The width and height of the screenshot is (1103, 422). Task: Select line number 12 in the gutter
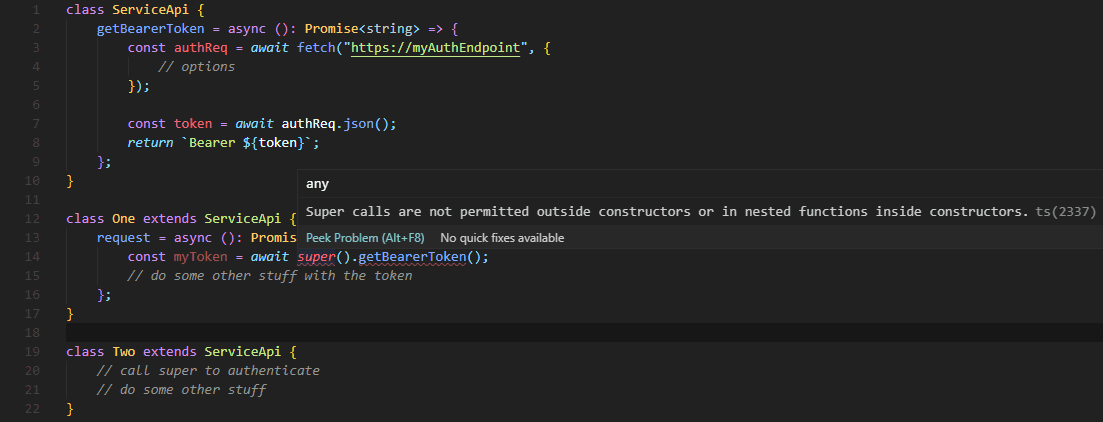[32, 219]
